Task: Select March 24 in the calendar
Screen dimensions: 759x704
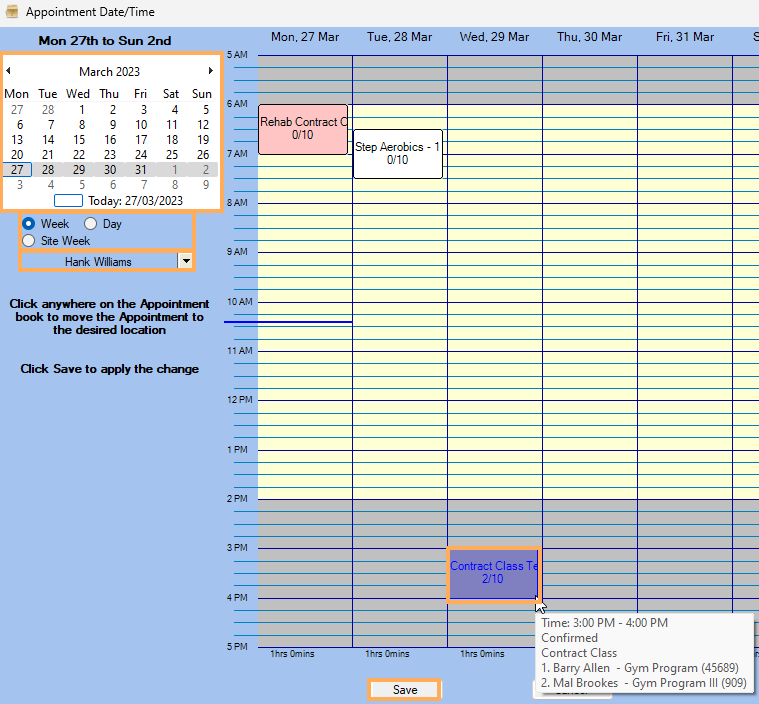Action: tap(141, 155)
